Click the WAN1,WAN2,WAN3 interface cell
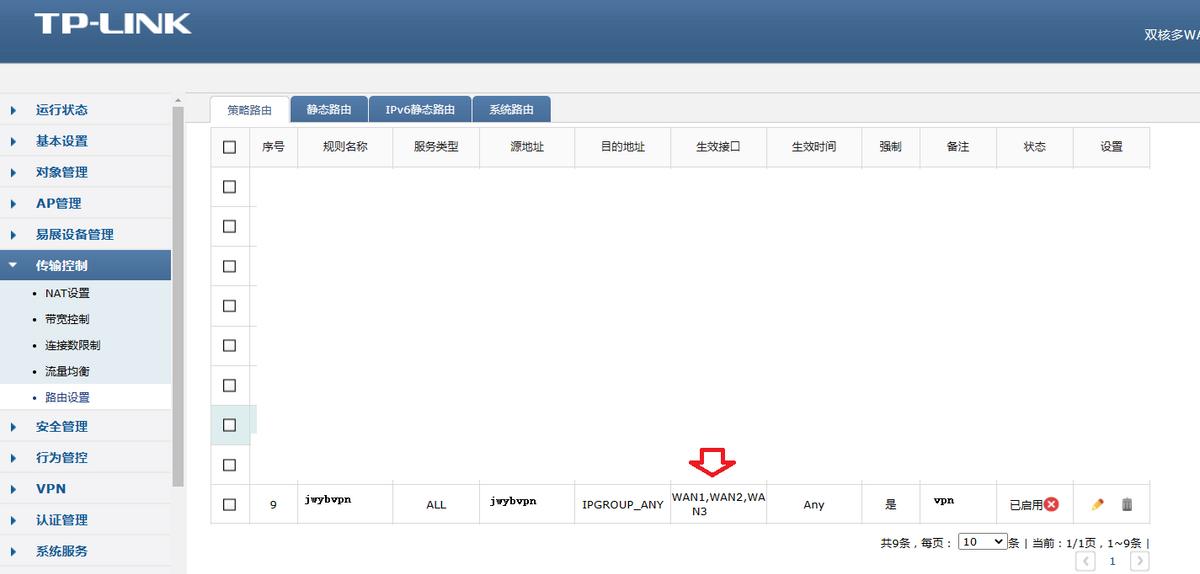Image resolution: width=1200 pixels, height=574 pixels. 718,504
